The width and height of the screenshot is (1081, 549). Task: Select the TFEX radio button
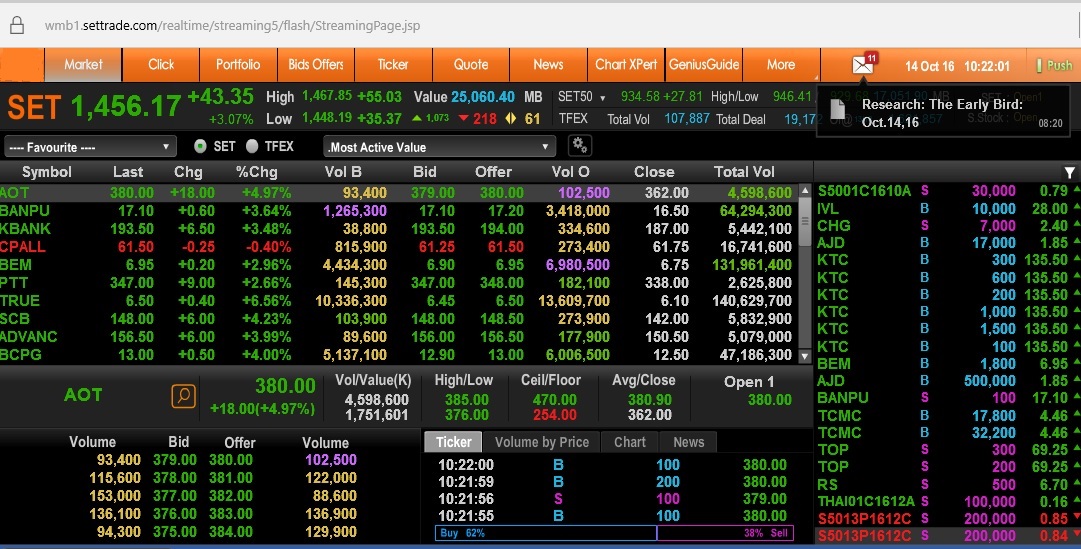click(x=252, y=146)
